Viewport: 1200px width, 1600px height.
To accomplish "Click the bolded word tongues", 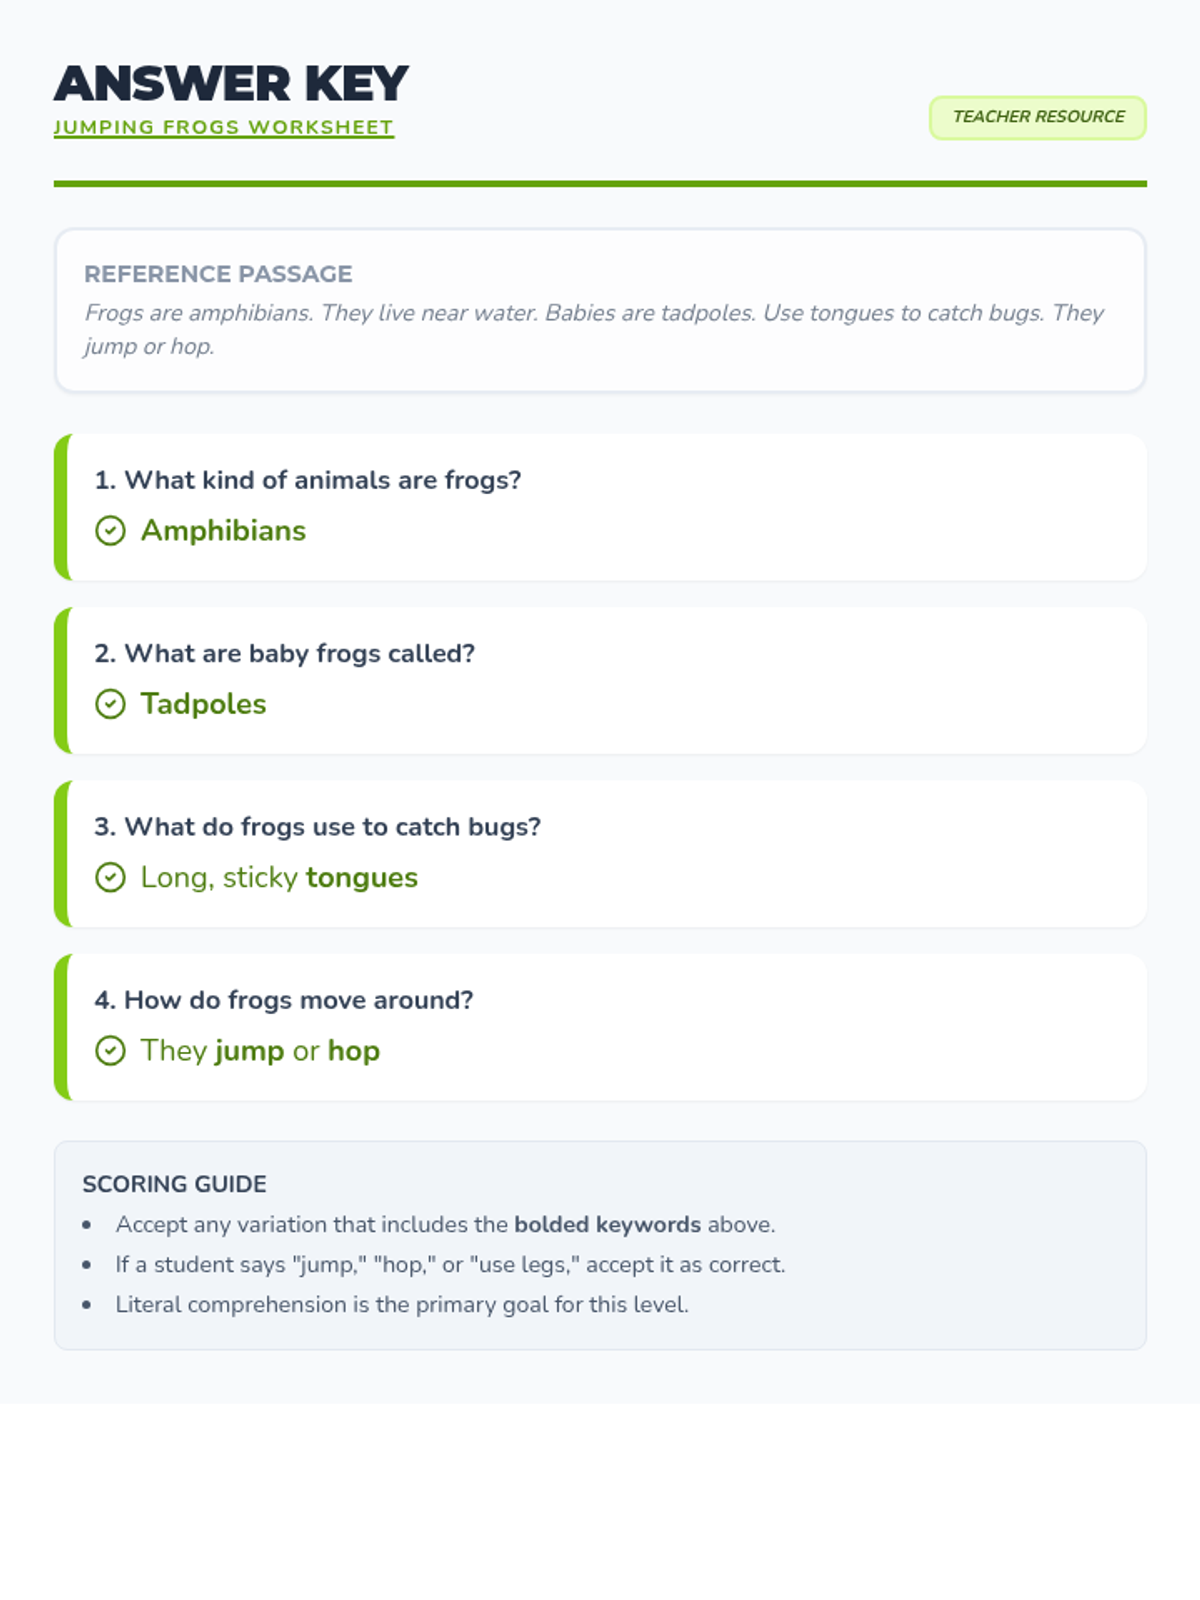I will [x=362, y=877].
